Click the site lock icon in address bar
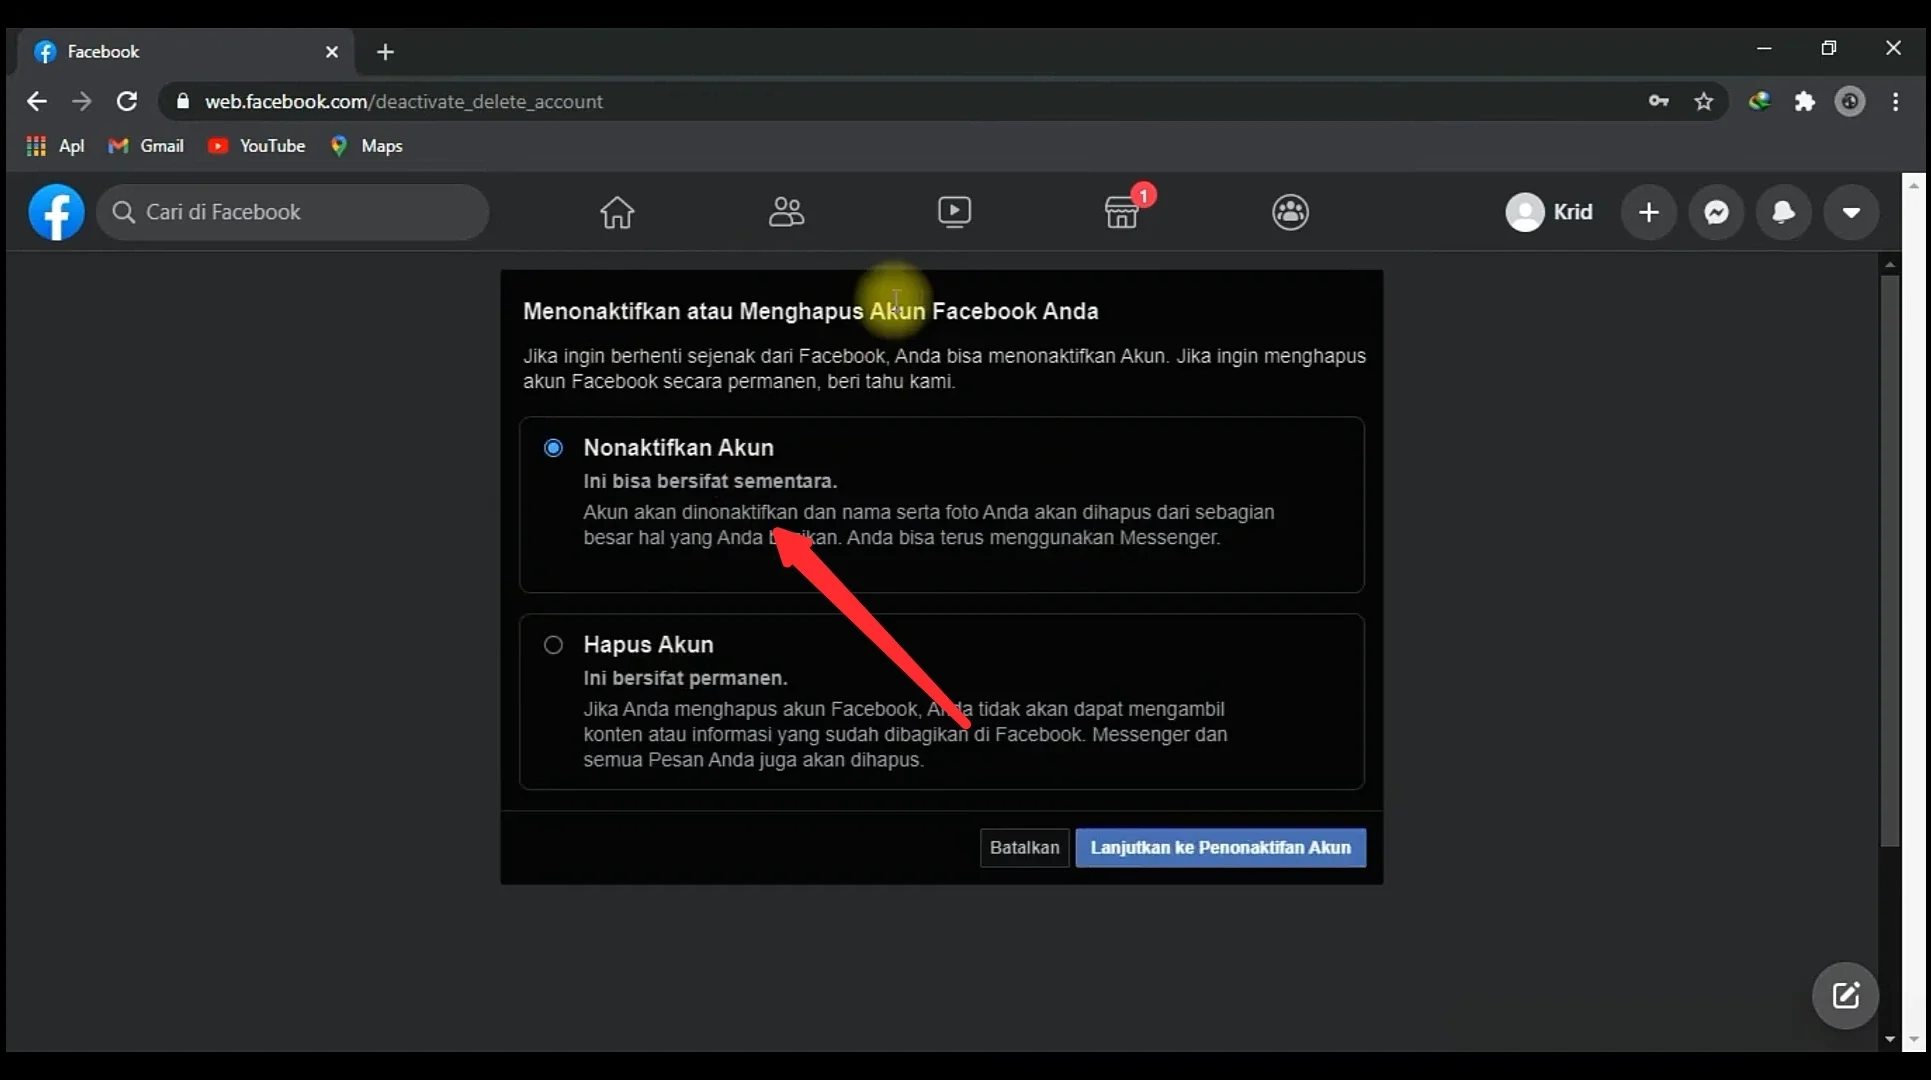The image size is (1931, 1080). click(183, 101)
